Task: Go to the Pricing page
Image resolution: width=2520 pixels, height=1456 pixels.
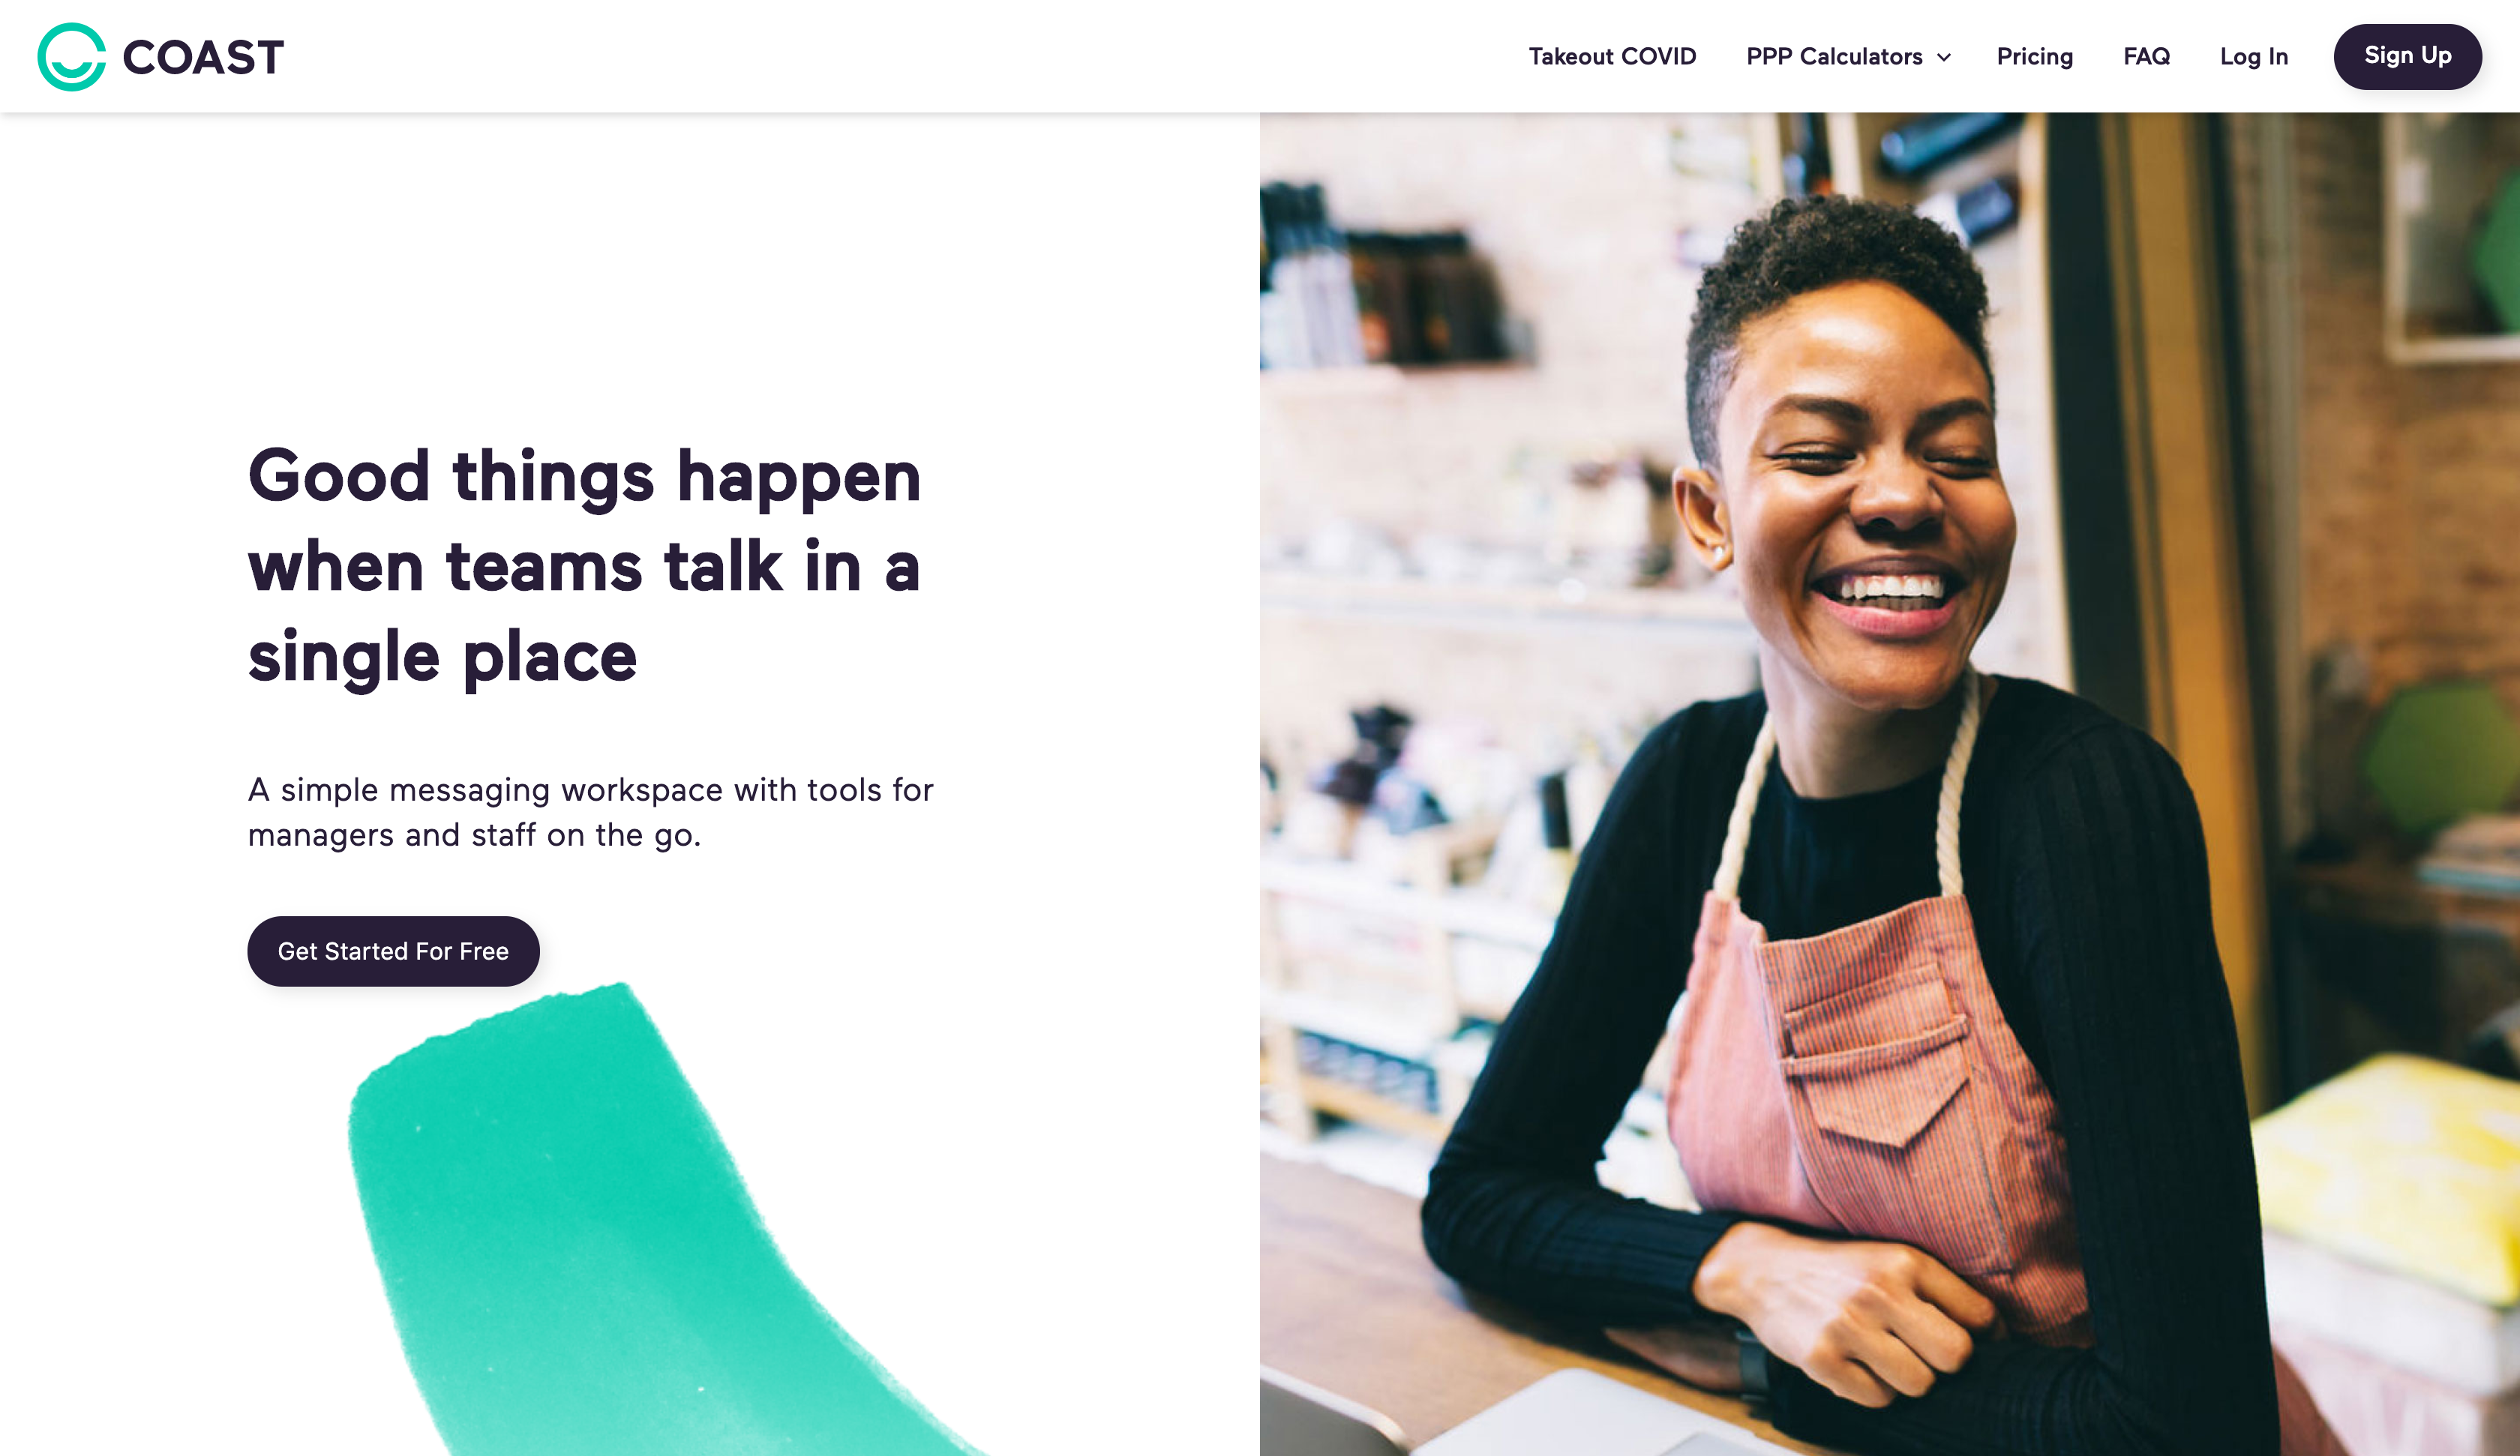Action: coord(2034,56)
